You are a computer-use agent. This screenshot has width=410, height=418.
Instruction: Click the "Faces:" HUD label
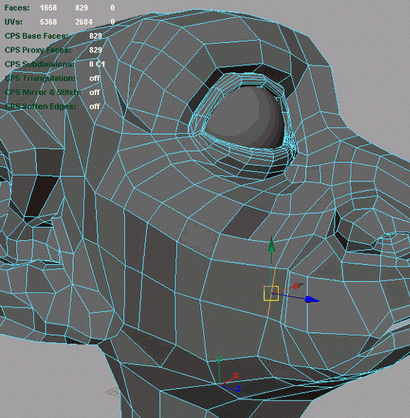[x=17, y=8]
